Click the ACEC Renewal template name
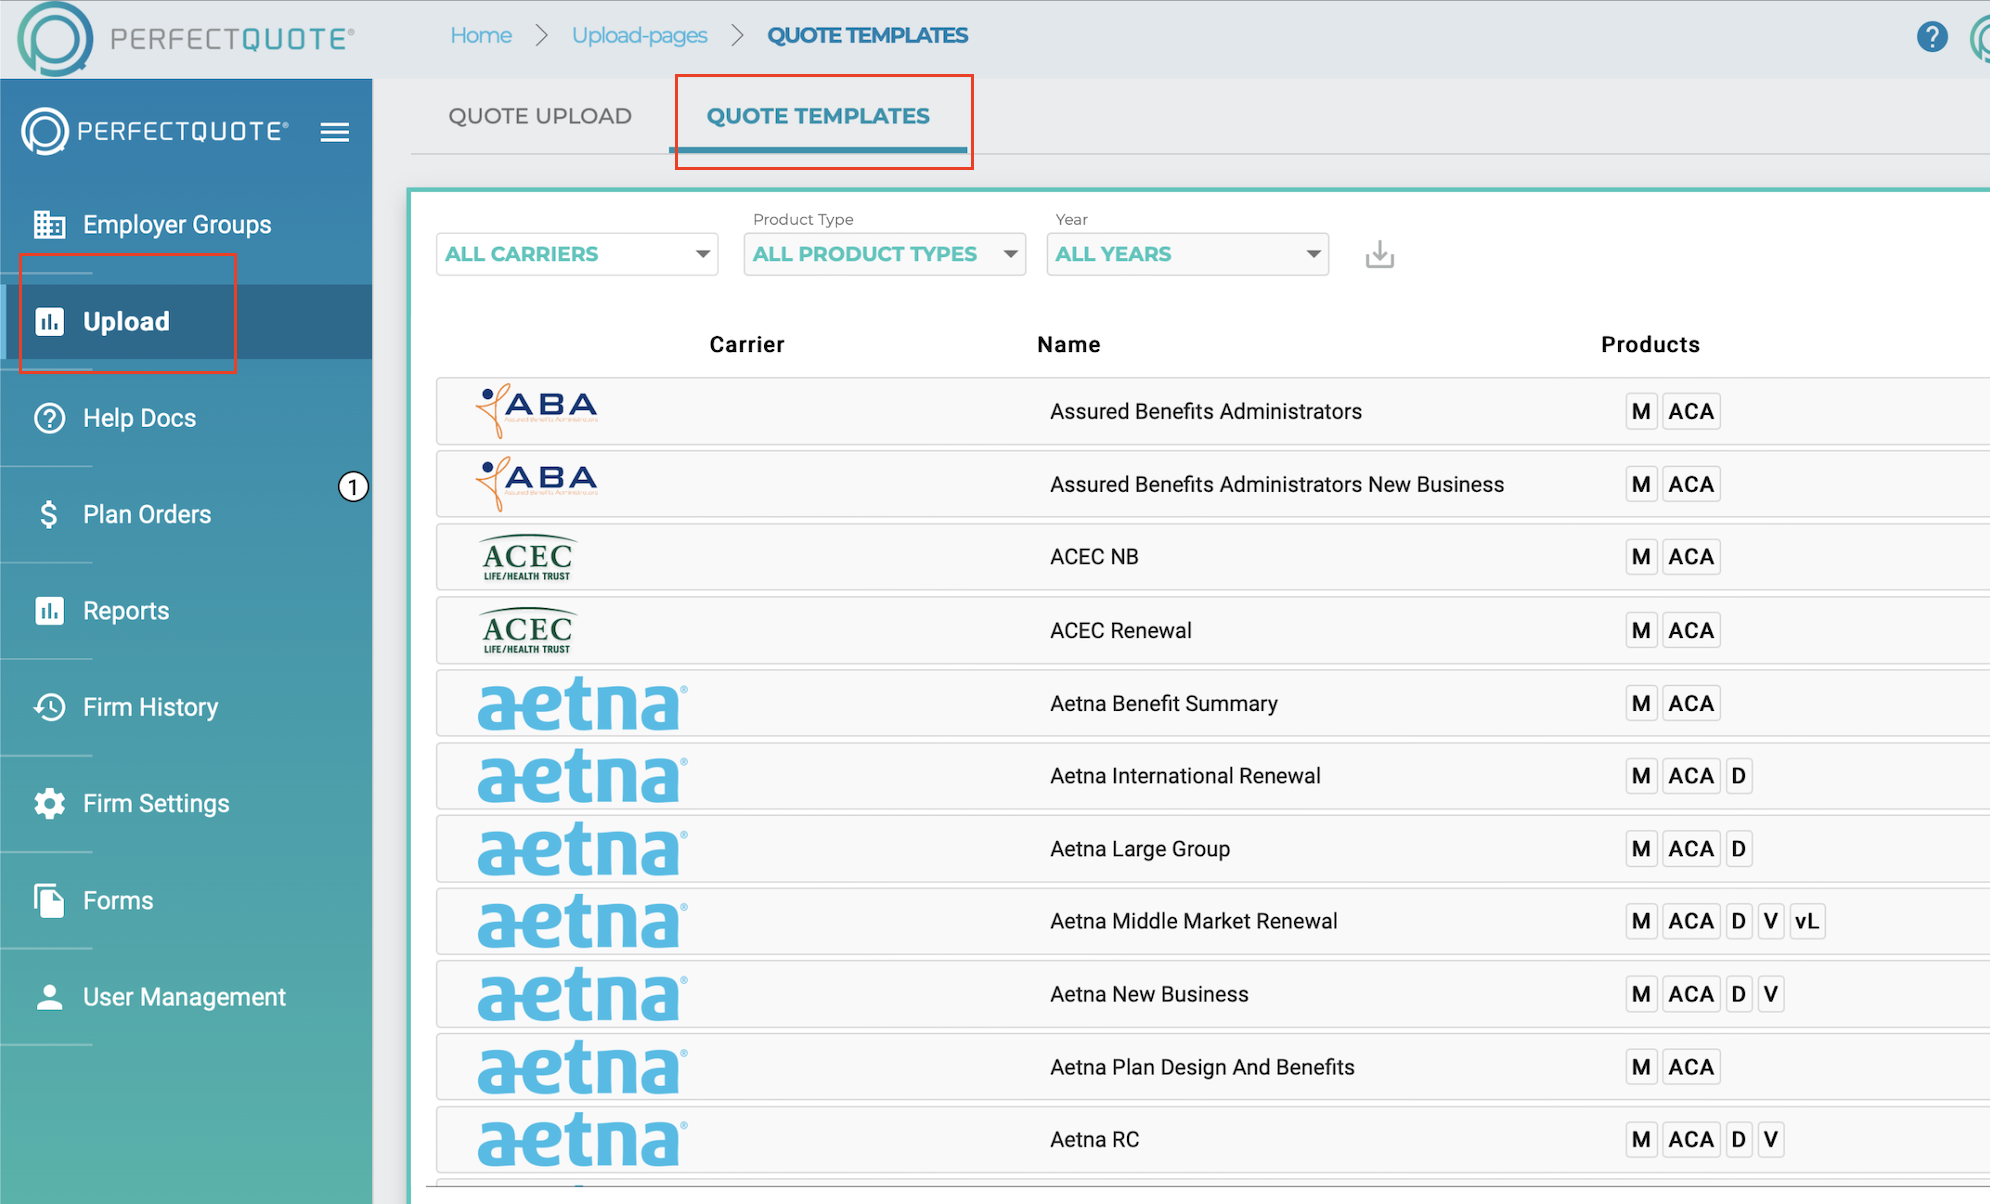The width and height of the screenshot is (1990, 1204). [x=1121, y=630]
